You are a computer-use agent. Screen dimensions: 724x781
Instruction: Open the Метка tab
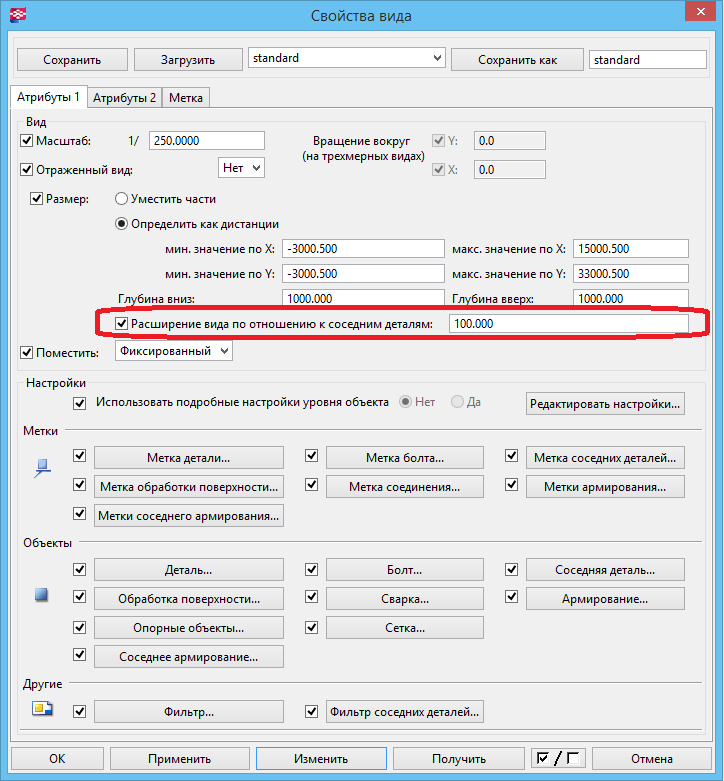tap(186, 97)
